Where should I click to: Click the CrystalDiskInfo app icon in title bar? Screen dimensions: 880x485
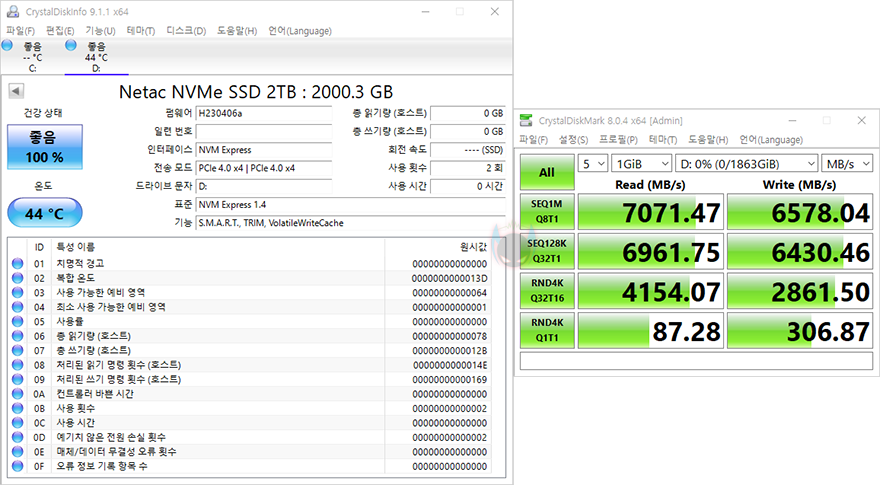coord(13,11)
